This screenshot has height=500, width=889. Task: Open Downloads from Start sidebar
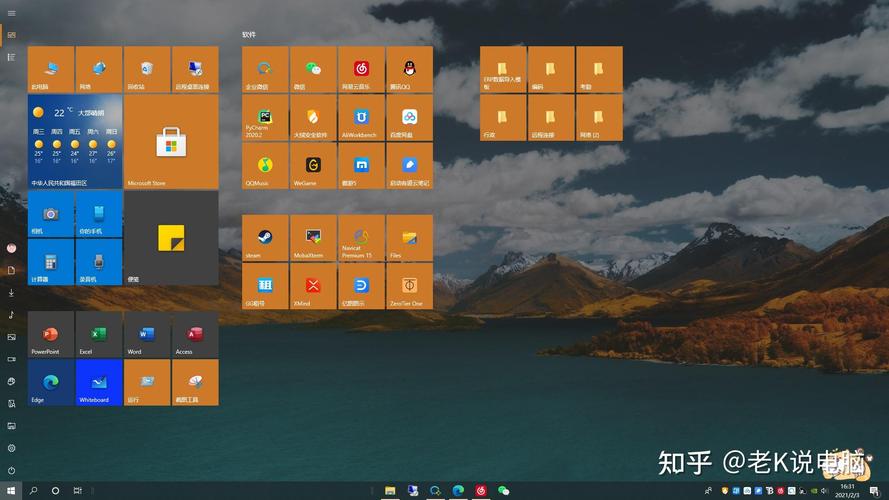11,293
